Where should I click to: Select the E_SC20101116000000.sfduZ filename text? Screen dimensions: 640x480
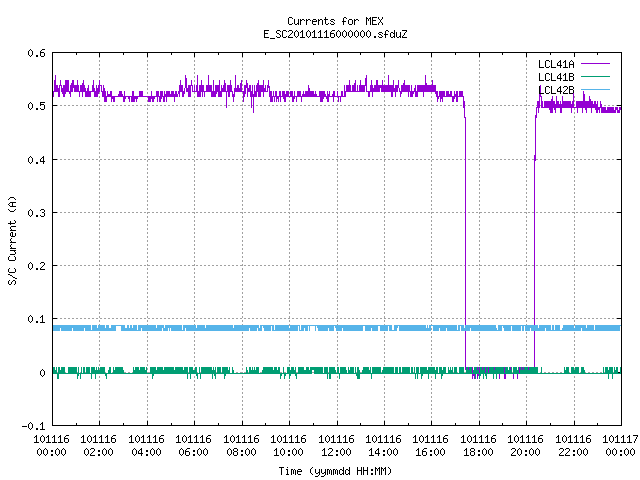click(335, 34)
